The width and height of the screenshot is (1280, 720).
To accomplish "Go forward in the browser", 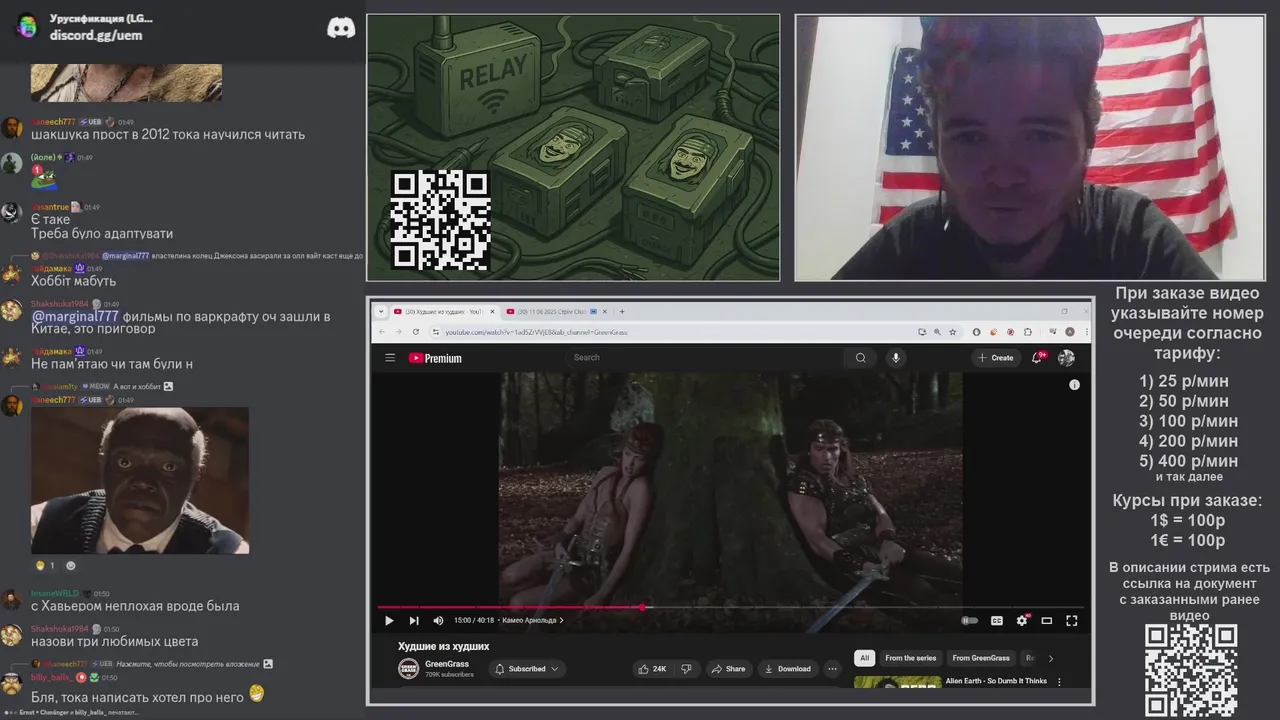I will [x=398, y=332].
